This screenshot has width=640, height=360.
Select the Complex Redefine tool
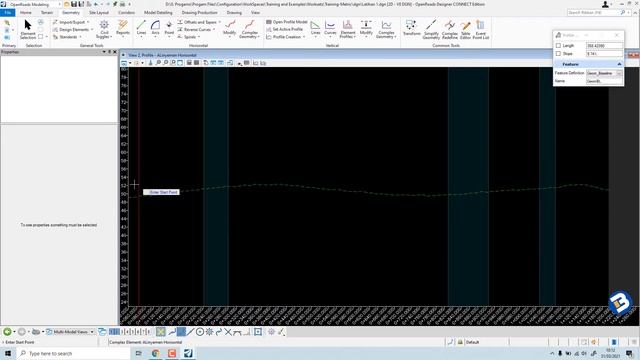(x=449, y=29)
